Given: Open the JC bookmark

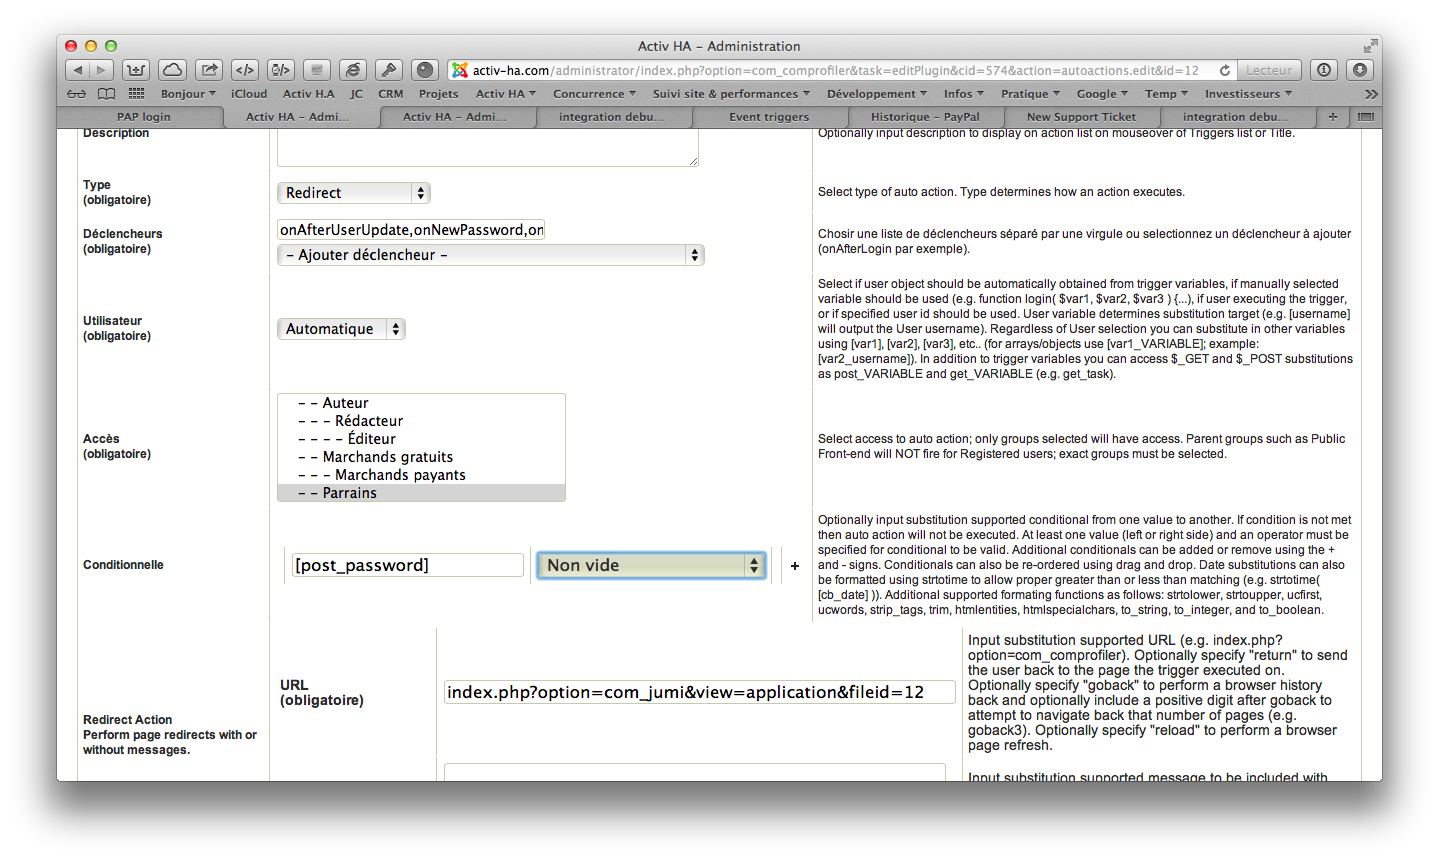Looking at the screenshot, I should pos(356,94).
